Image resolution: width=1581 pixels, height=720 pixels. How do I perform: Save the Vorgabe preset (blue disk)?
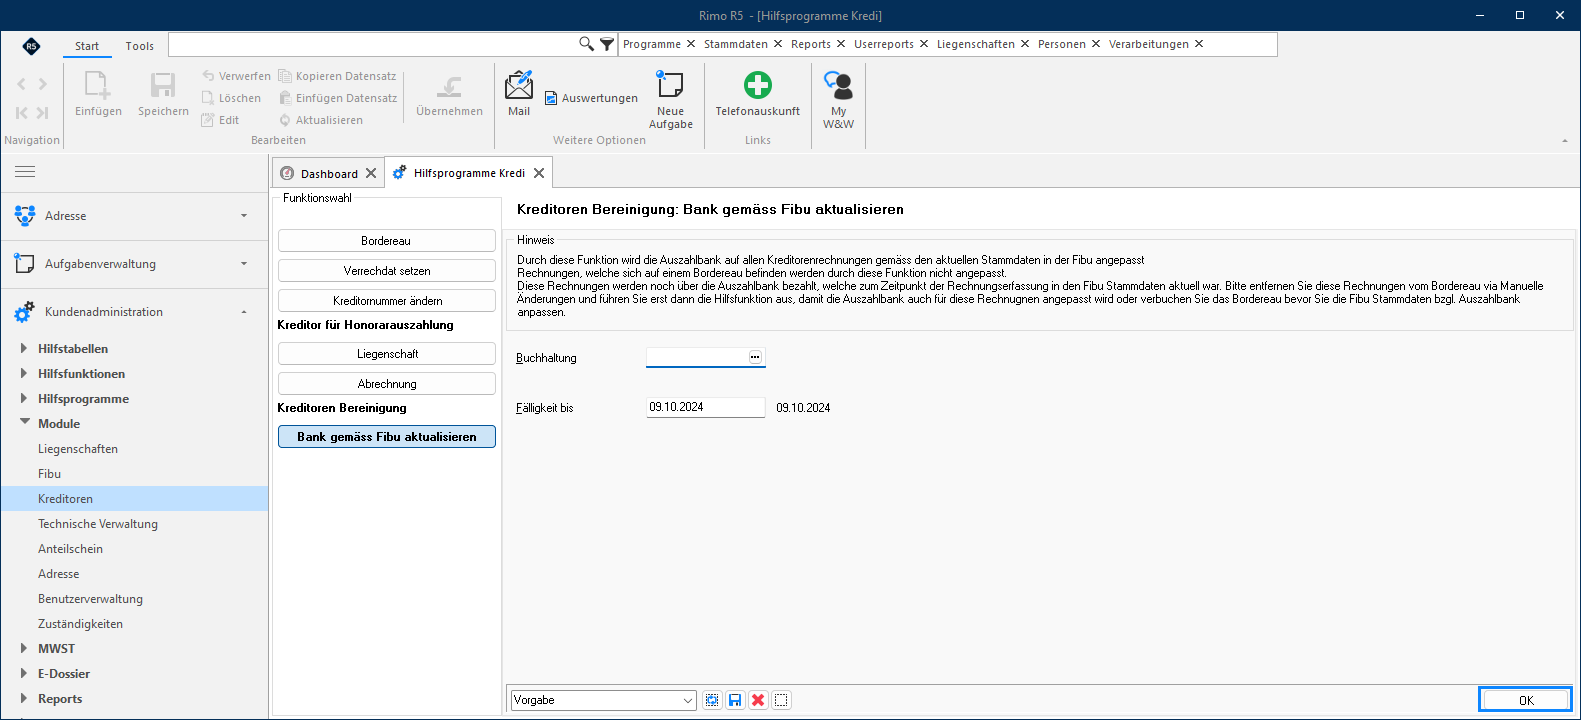coord(735,700)
